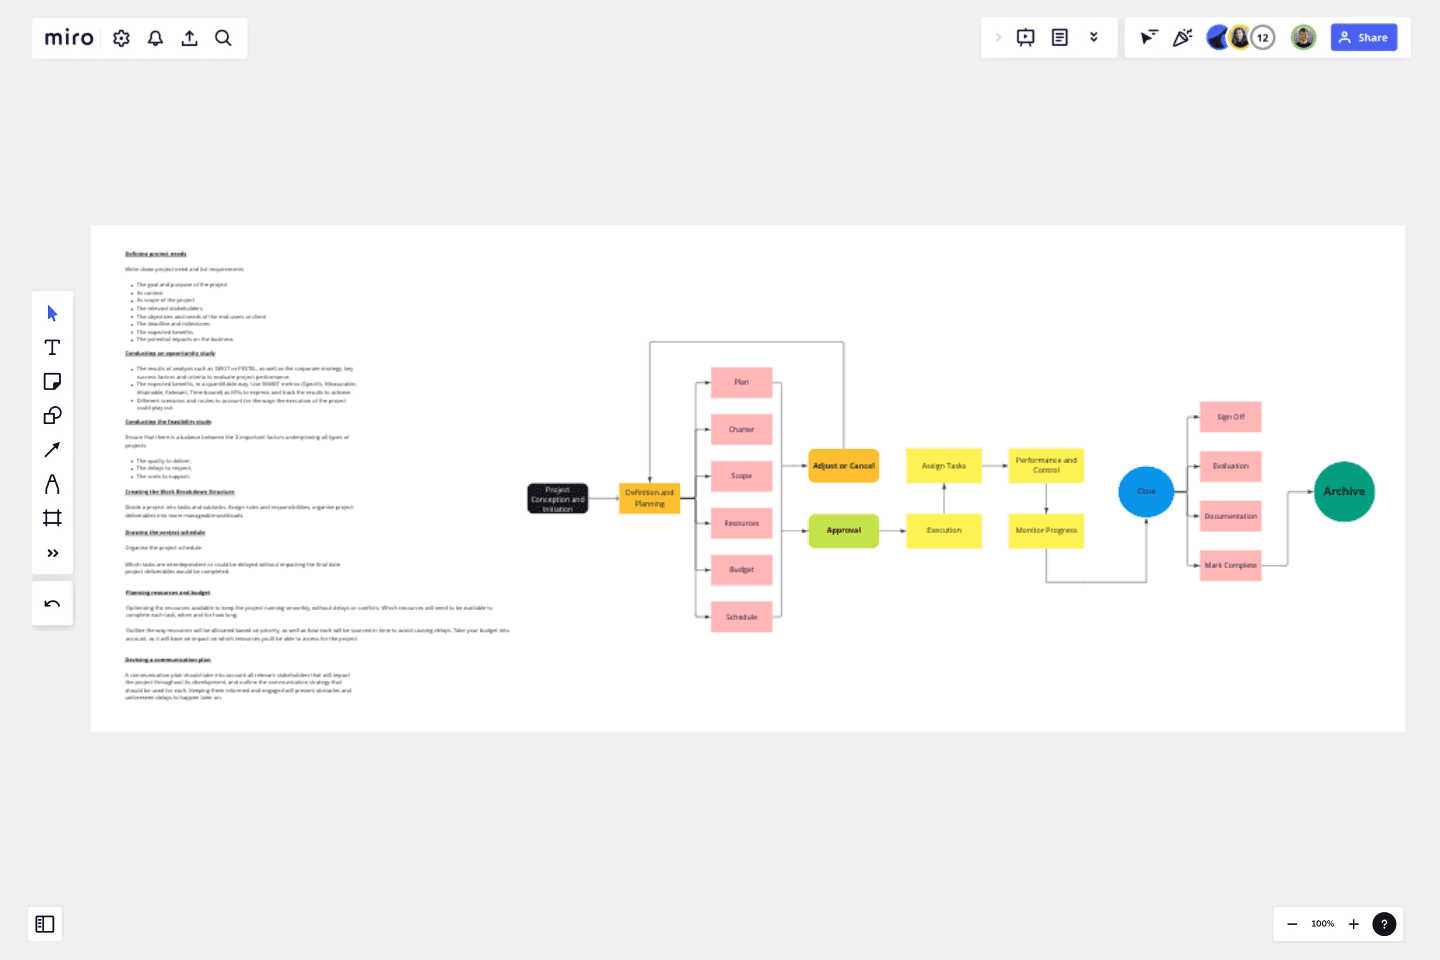The width and height of the screenshot is (1440, 960).
Task: Expand the hidden panel arrow near presentation icon
Action: (998, 36)
